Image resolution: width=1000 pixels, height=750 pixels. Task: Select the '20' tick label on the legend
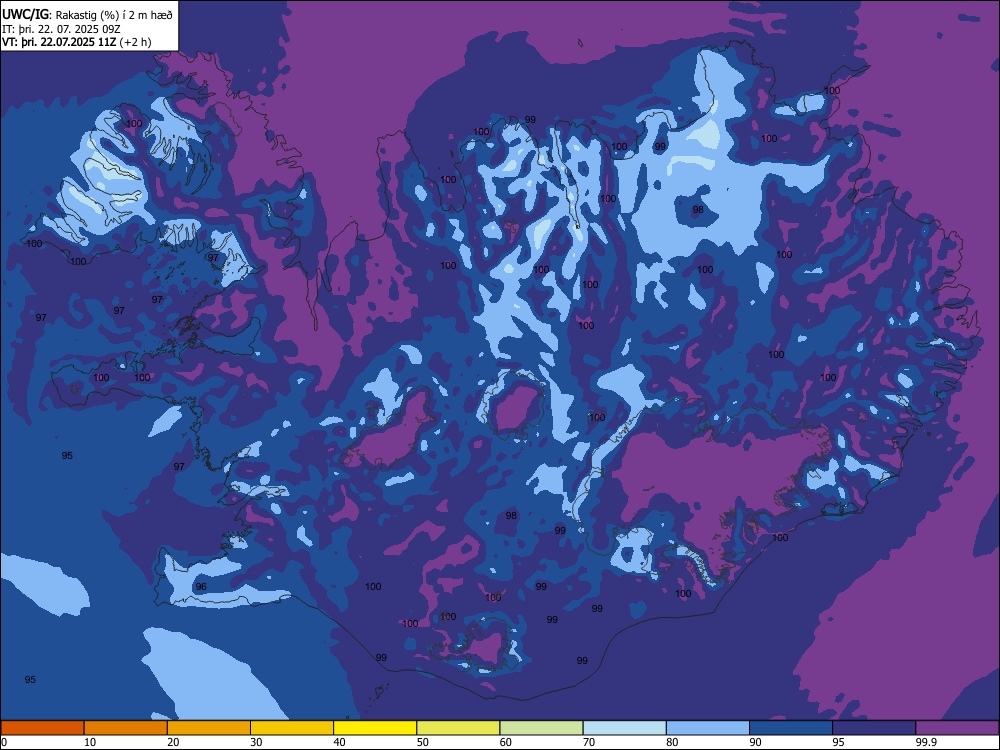pos(173,742)
